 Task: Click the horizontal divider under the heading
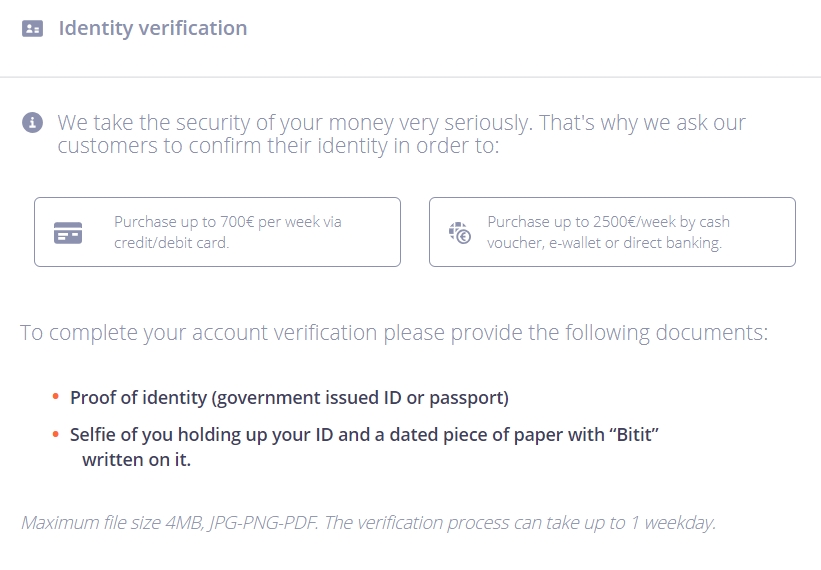point(410,77)
